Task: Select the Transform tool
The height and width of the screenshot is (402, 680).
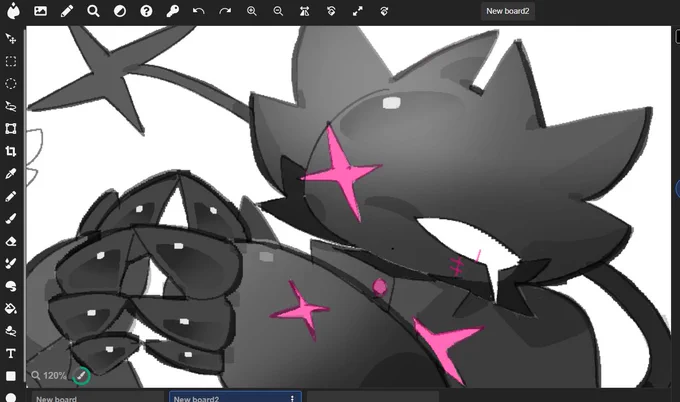Action: tap(11, 129)
